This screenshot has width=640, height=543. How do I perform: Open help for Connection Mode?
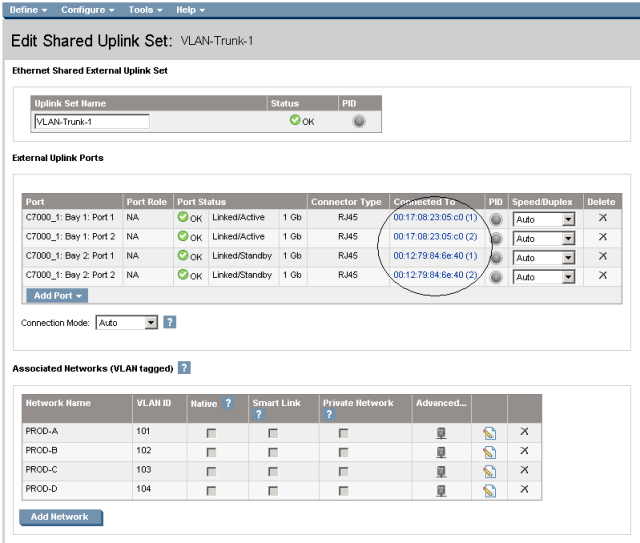(170, 322)
